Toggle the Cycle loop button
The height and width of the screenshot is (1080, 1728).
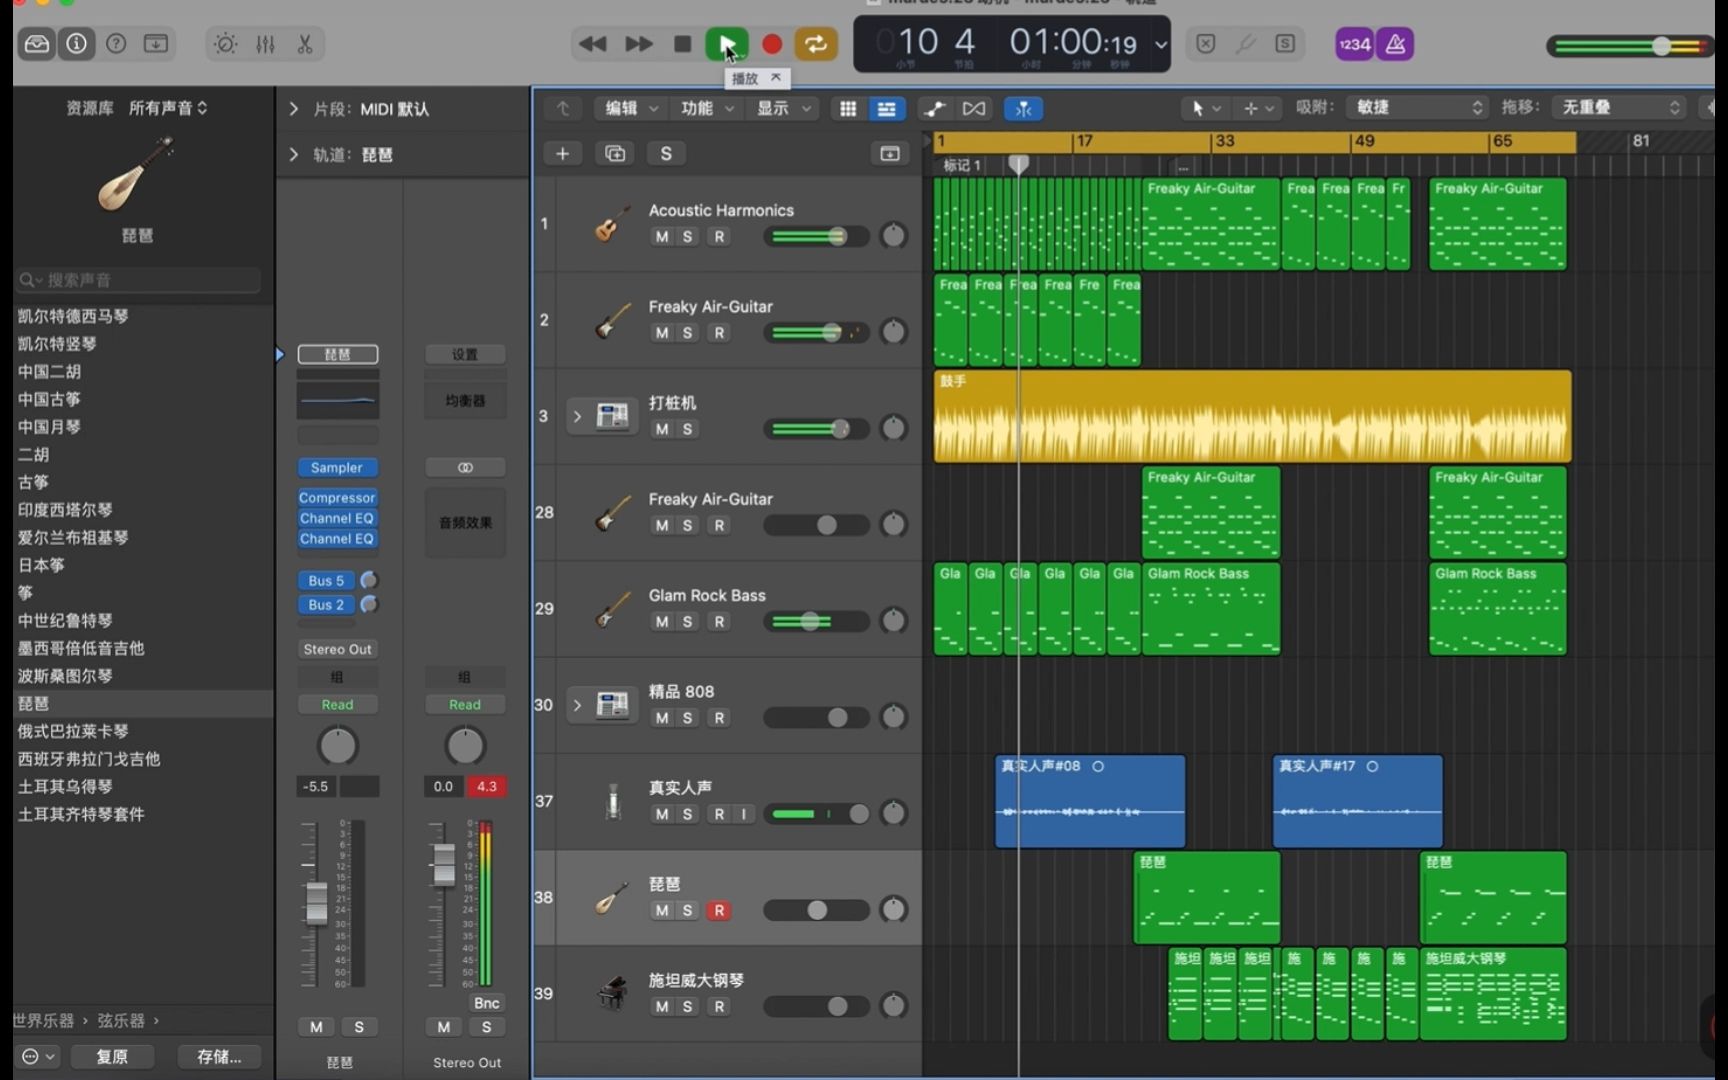816,44
